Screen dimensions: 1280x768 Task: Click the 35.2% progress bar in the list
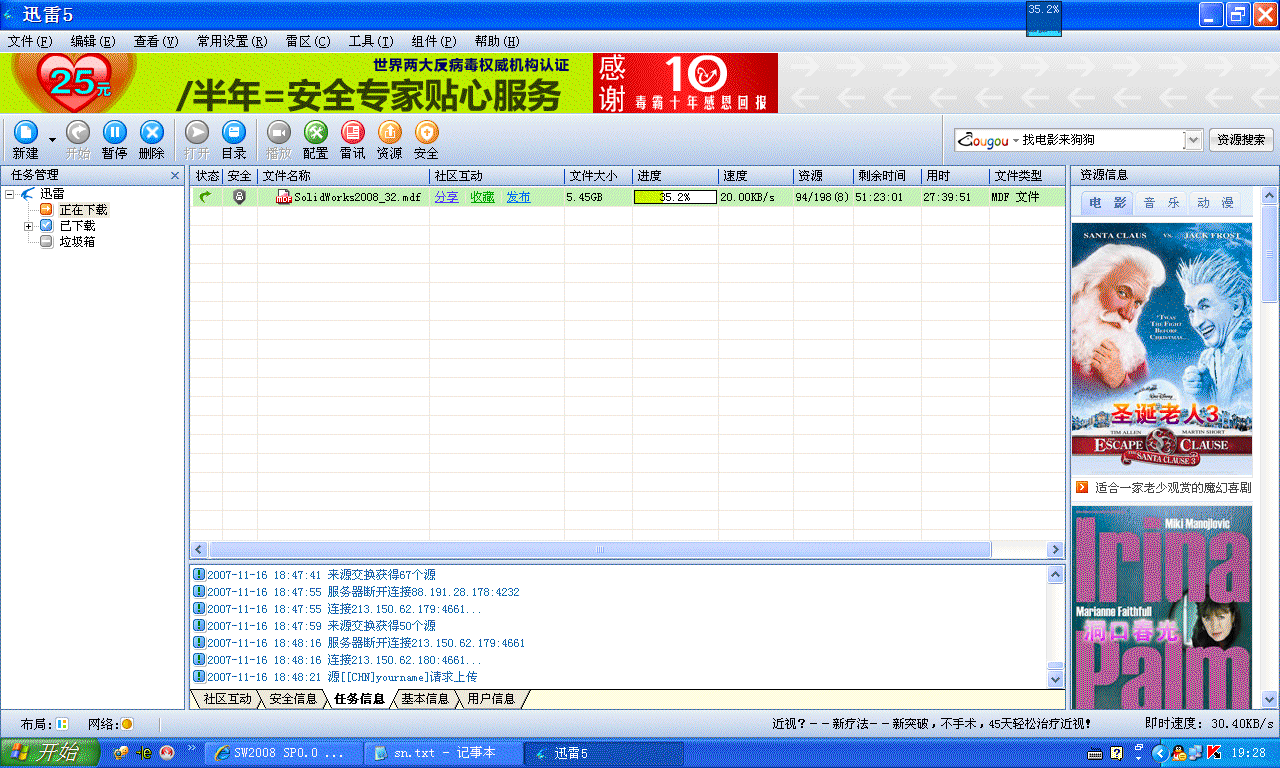click(x=675, y=197)
